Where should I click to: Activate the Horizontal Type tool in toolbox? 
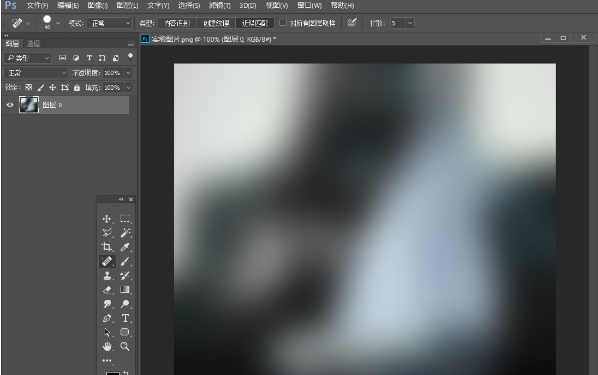pyautogui.click(x=125, y=318)
